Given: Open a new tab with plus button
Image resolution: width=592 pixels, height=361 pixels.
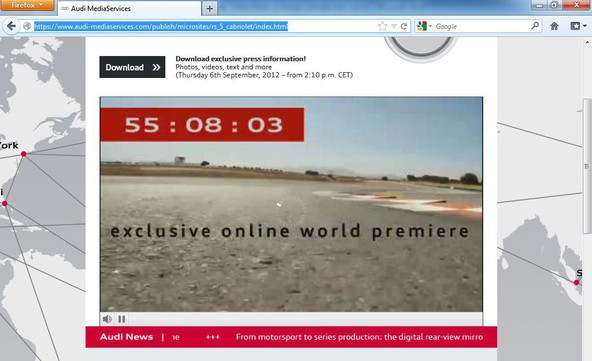Looking at the screenshot, I should click(x=210, y=8).
